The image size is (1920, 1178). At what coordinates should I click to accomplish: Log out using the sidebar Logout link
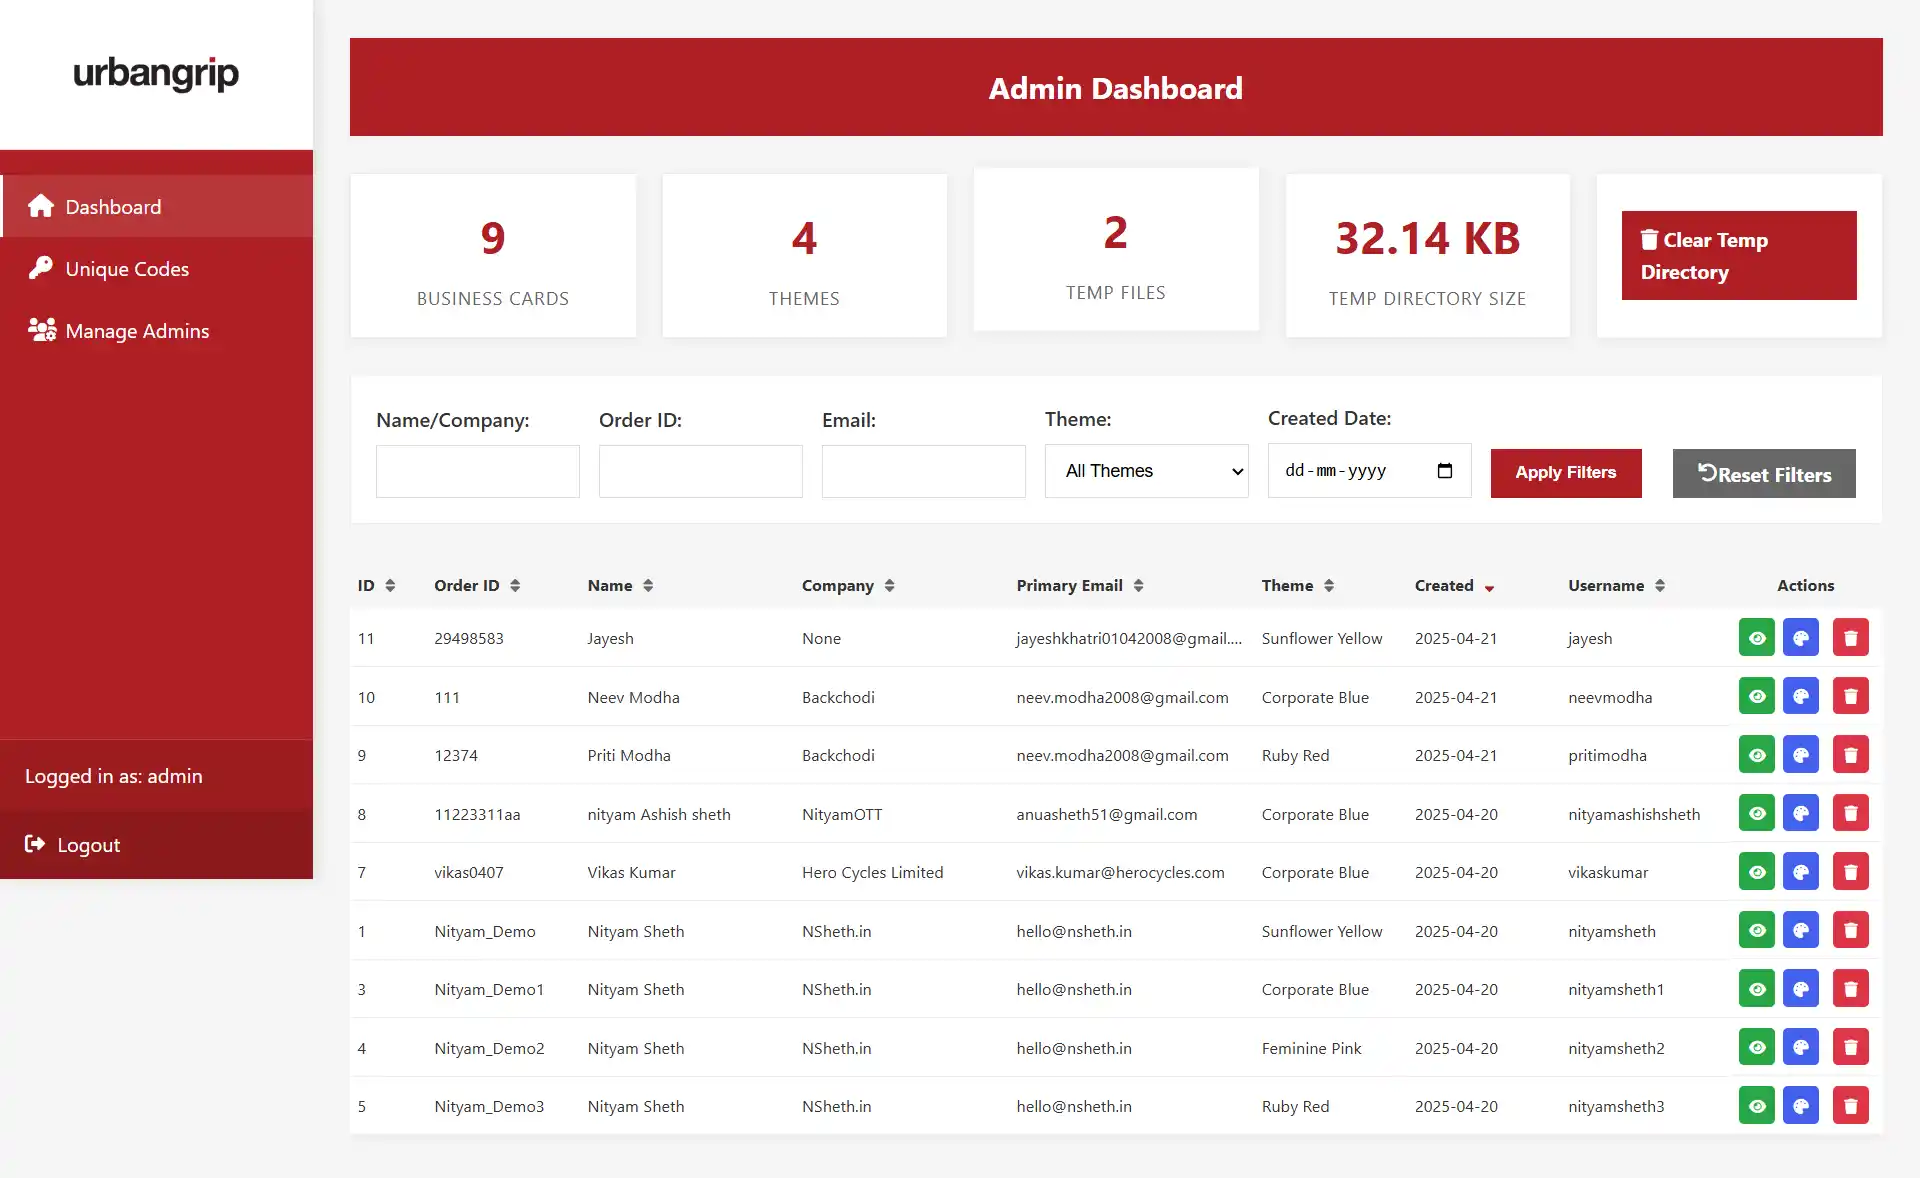pos(88,845)
